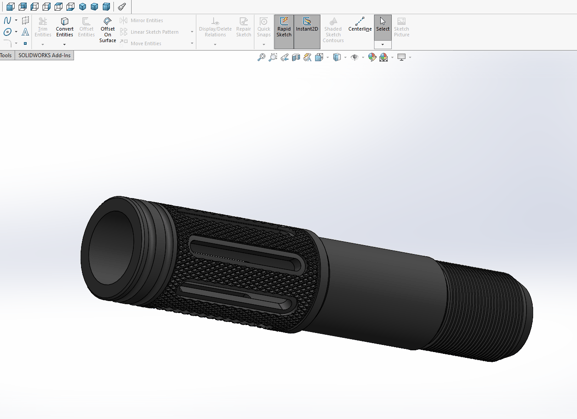This screenshot has height=419, width=577.
Task: Click Zoom to Fit magnifier icon
Action: point(261,57)
